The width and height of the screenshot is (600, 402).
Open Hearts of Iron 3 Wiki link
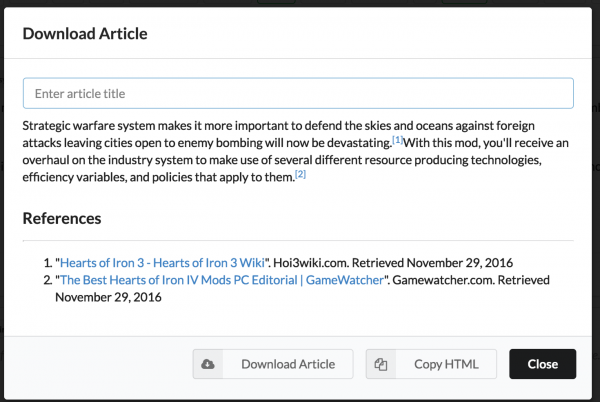coord(162,263)
